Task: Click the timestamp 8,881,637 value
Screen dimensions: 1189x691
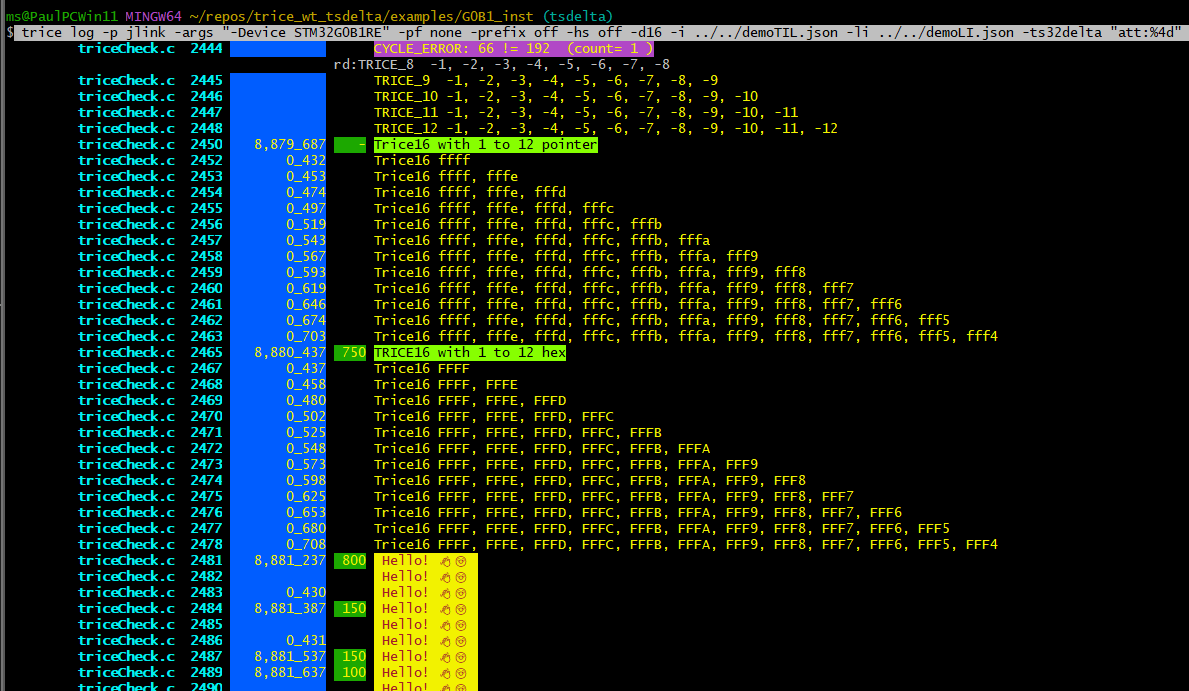Action: pos(289,672)
